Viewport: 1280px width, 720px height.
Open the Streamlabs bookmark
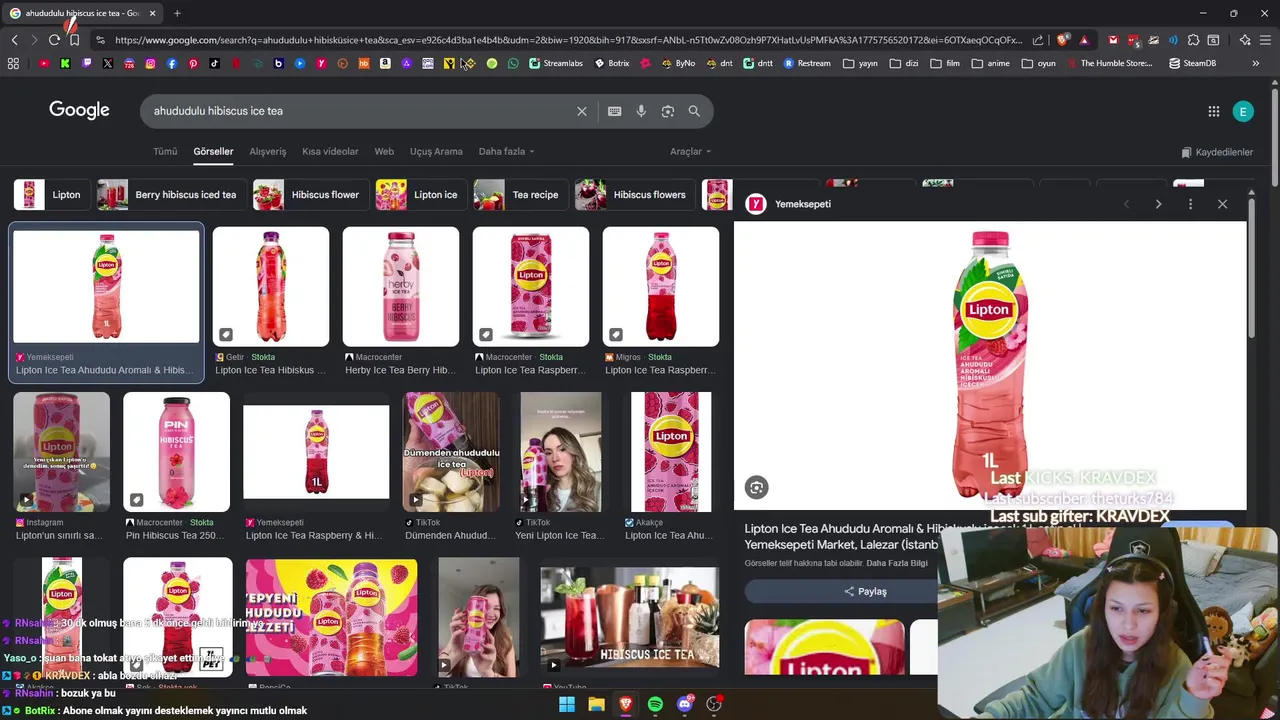coord(556,63)
